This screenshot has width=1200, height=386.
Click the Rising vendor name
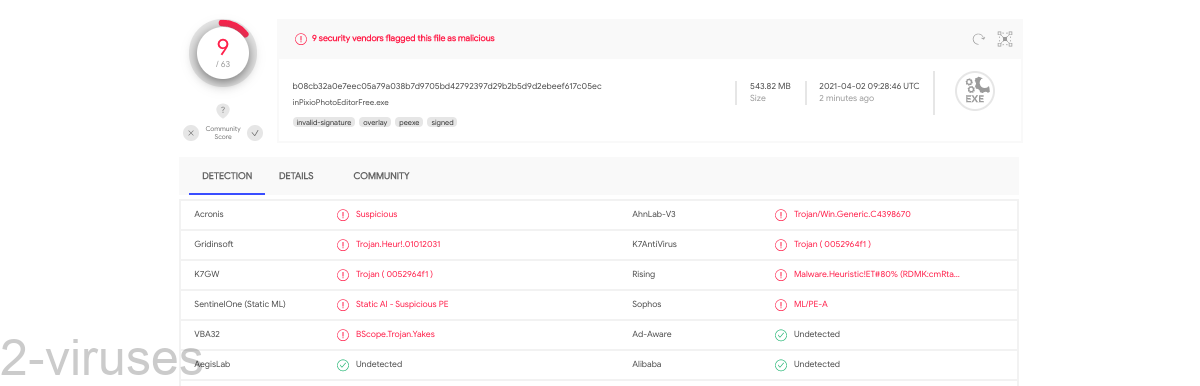pos(644,274)
